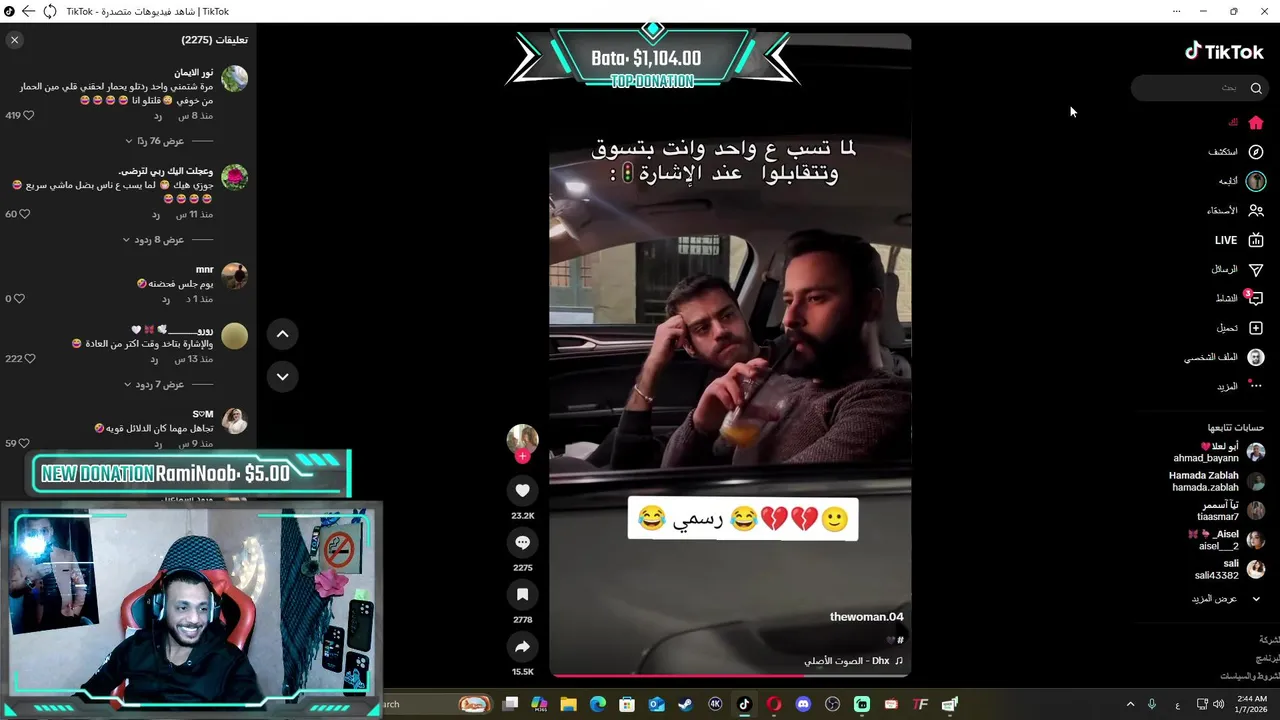
Task: Open sali43382 followed account
Action: coord(1229,569)
